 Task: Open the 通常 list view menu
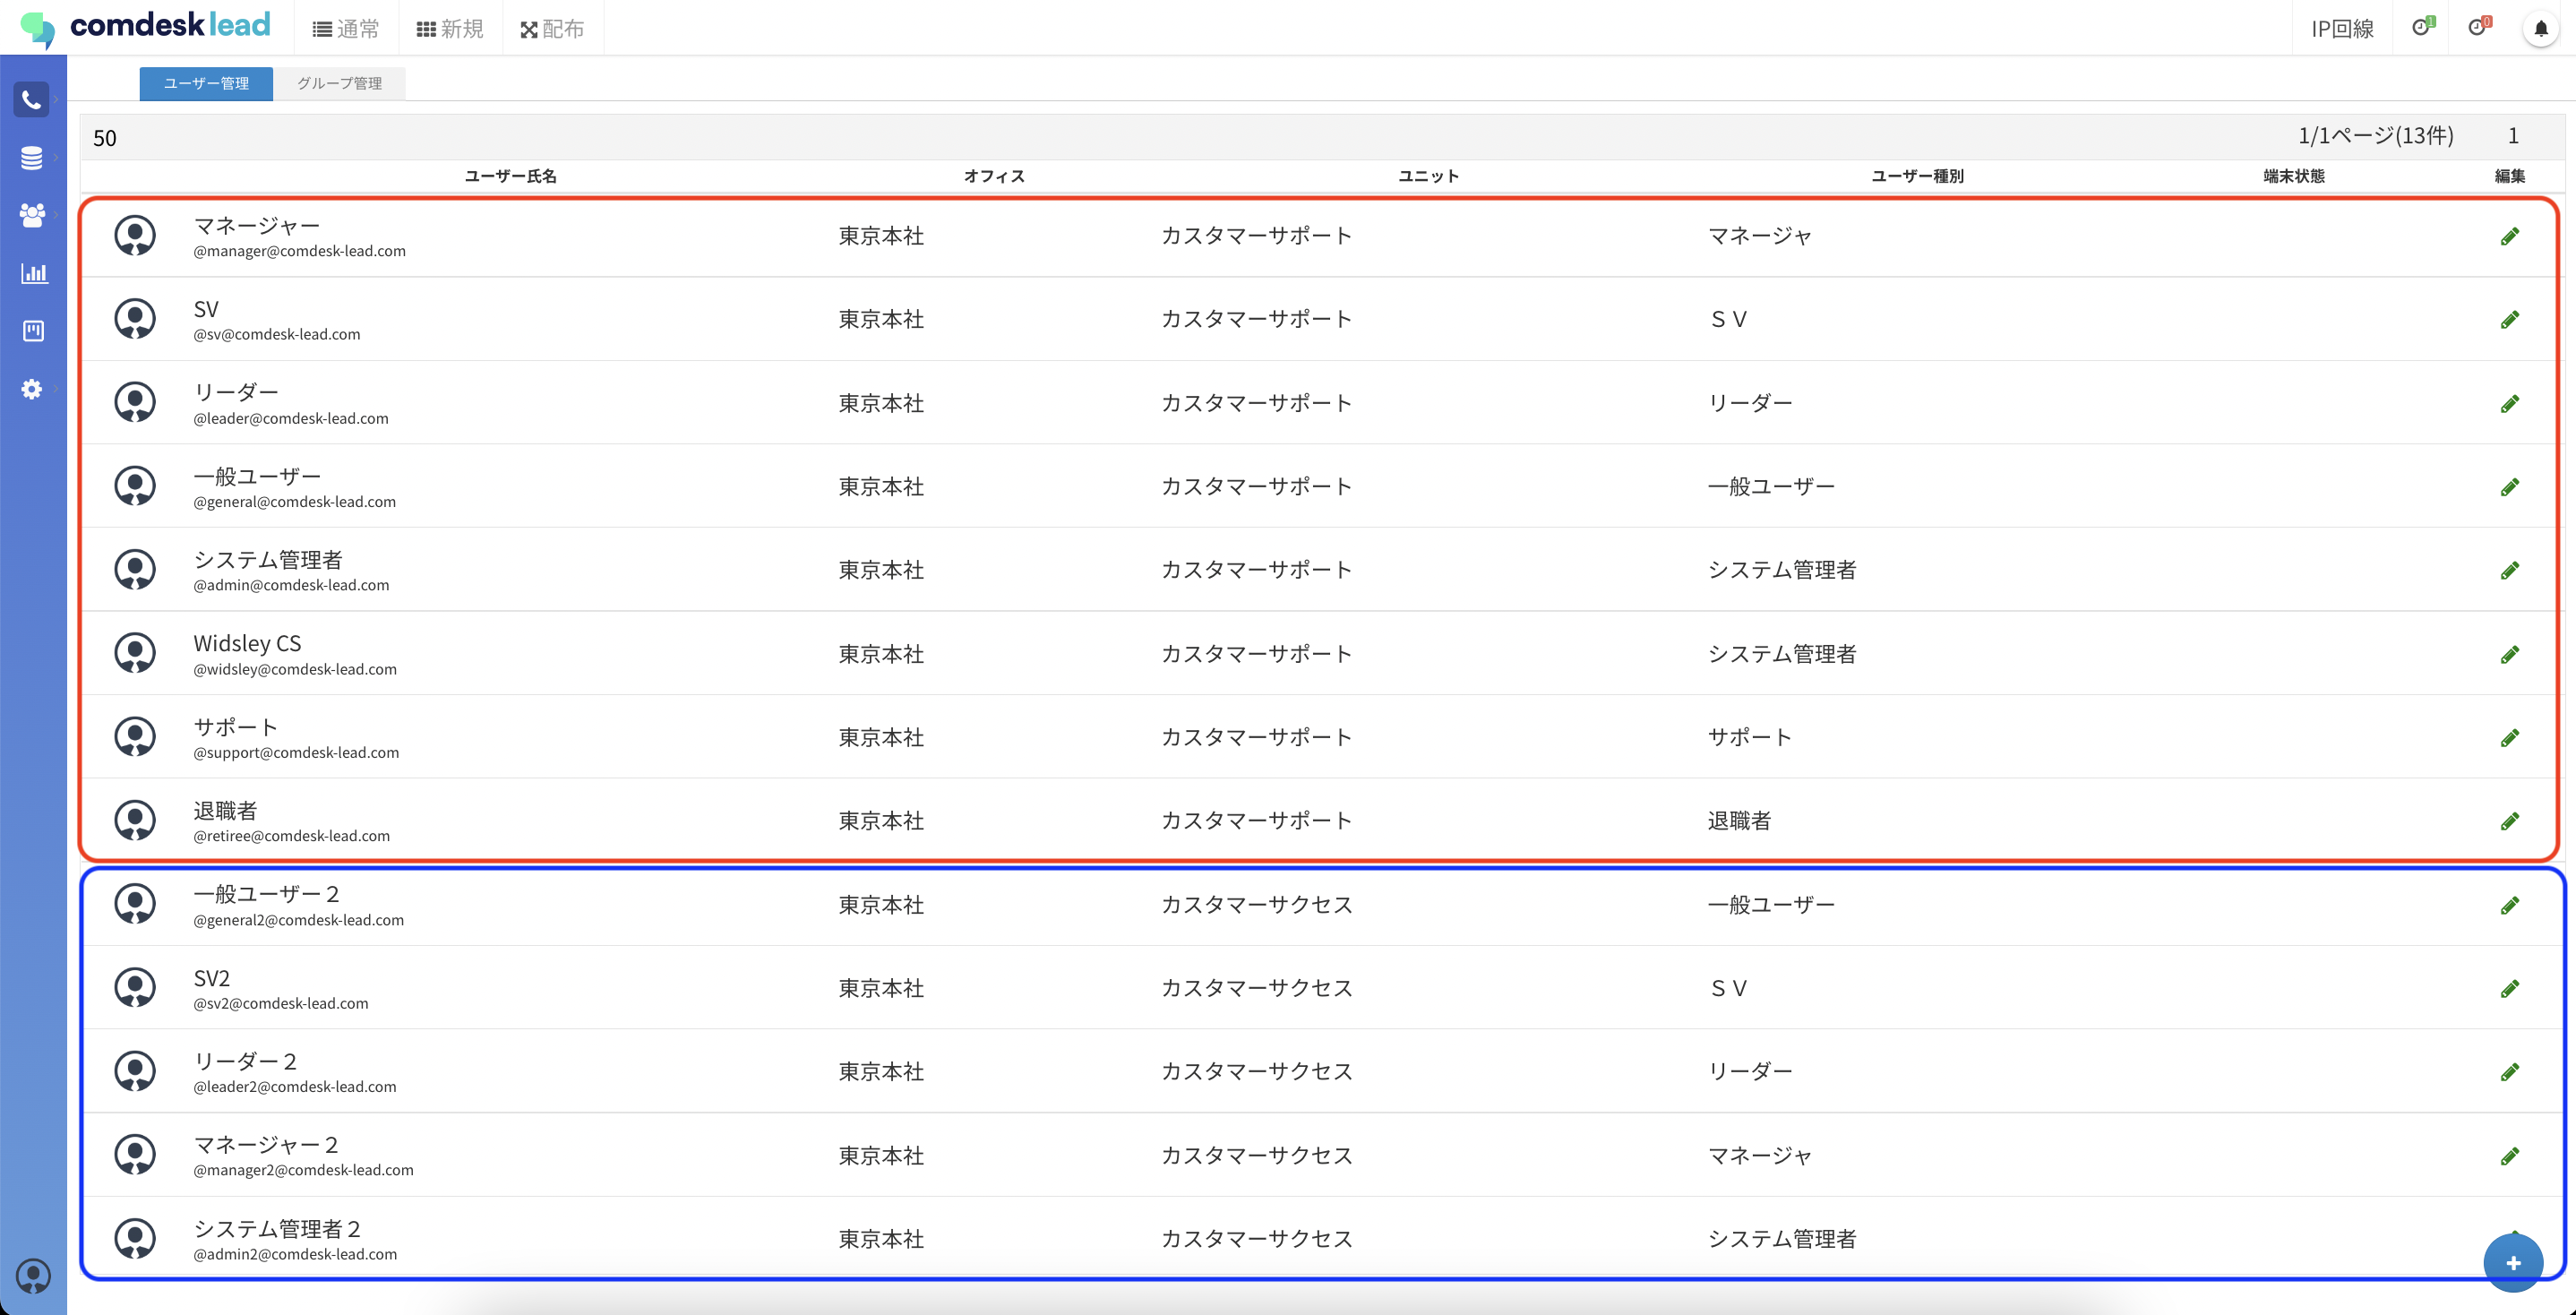[x=346, y=29]
